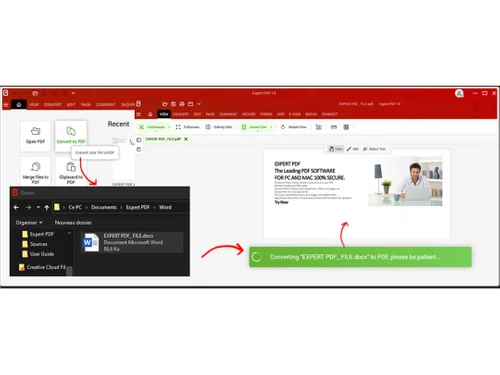Open VIEW menu next to the Home icon
This screenshot has height=375, width=500.
(x=34, y=105)
